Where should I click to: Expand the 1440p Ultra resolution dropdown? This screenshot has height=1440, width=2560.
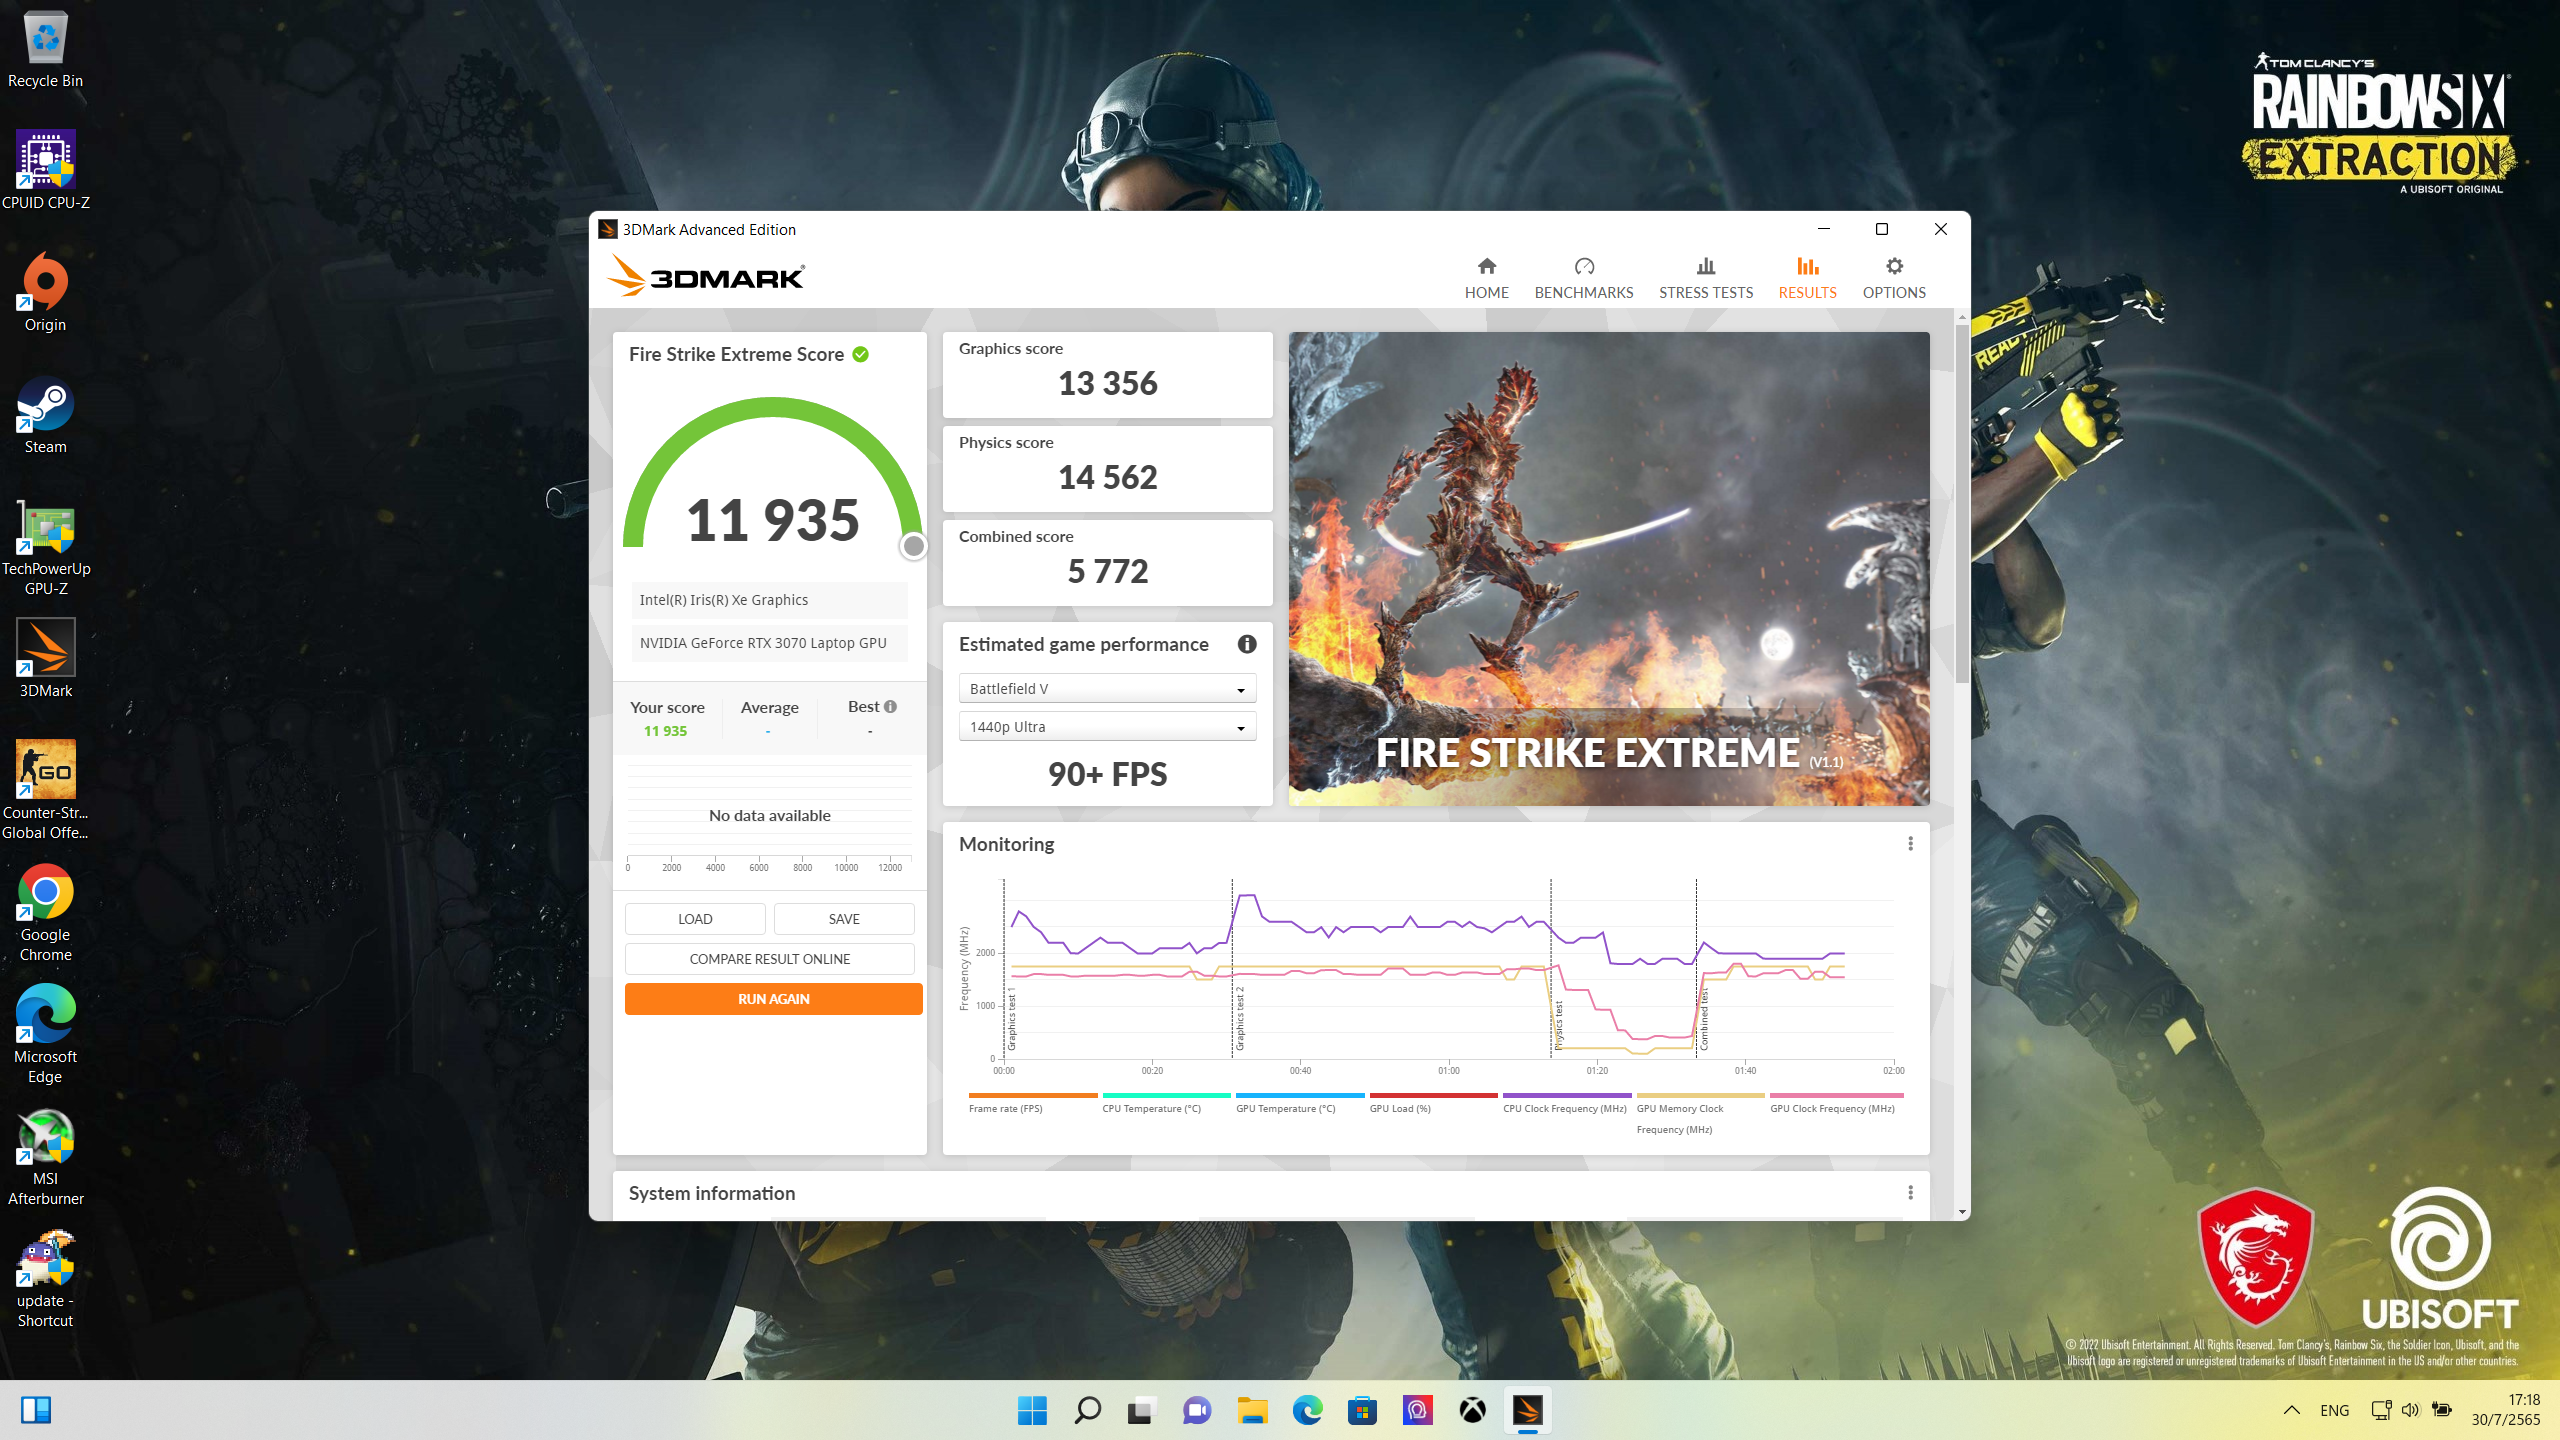1107,727
